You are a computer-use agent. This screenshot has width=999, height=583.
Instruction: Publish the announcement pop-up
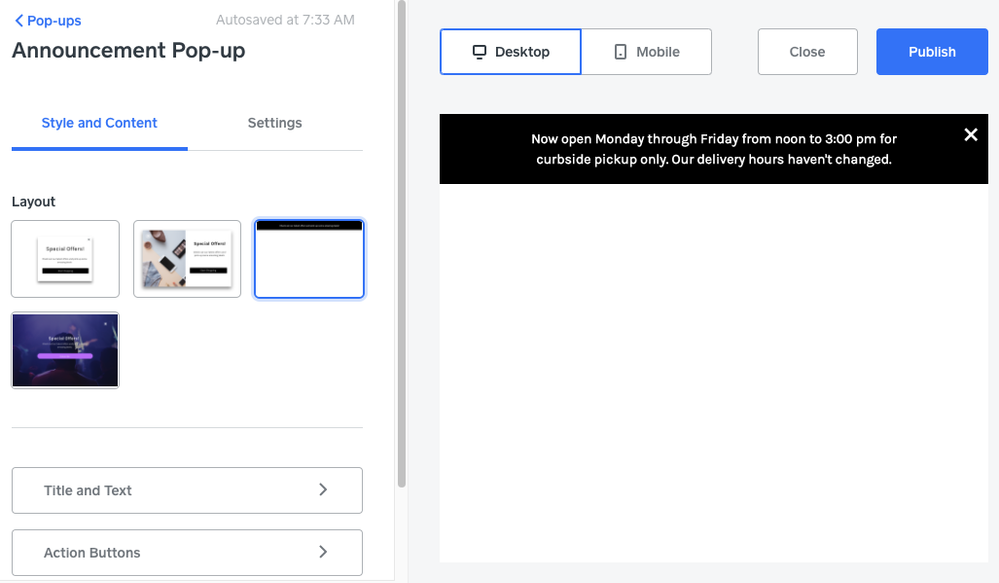[932, 52]
